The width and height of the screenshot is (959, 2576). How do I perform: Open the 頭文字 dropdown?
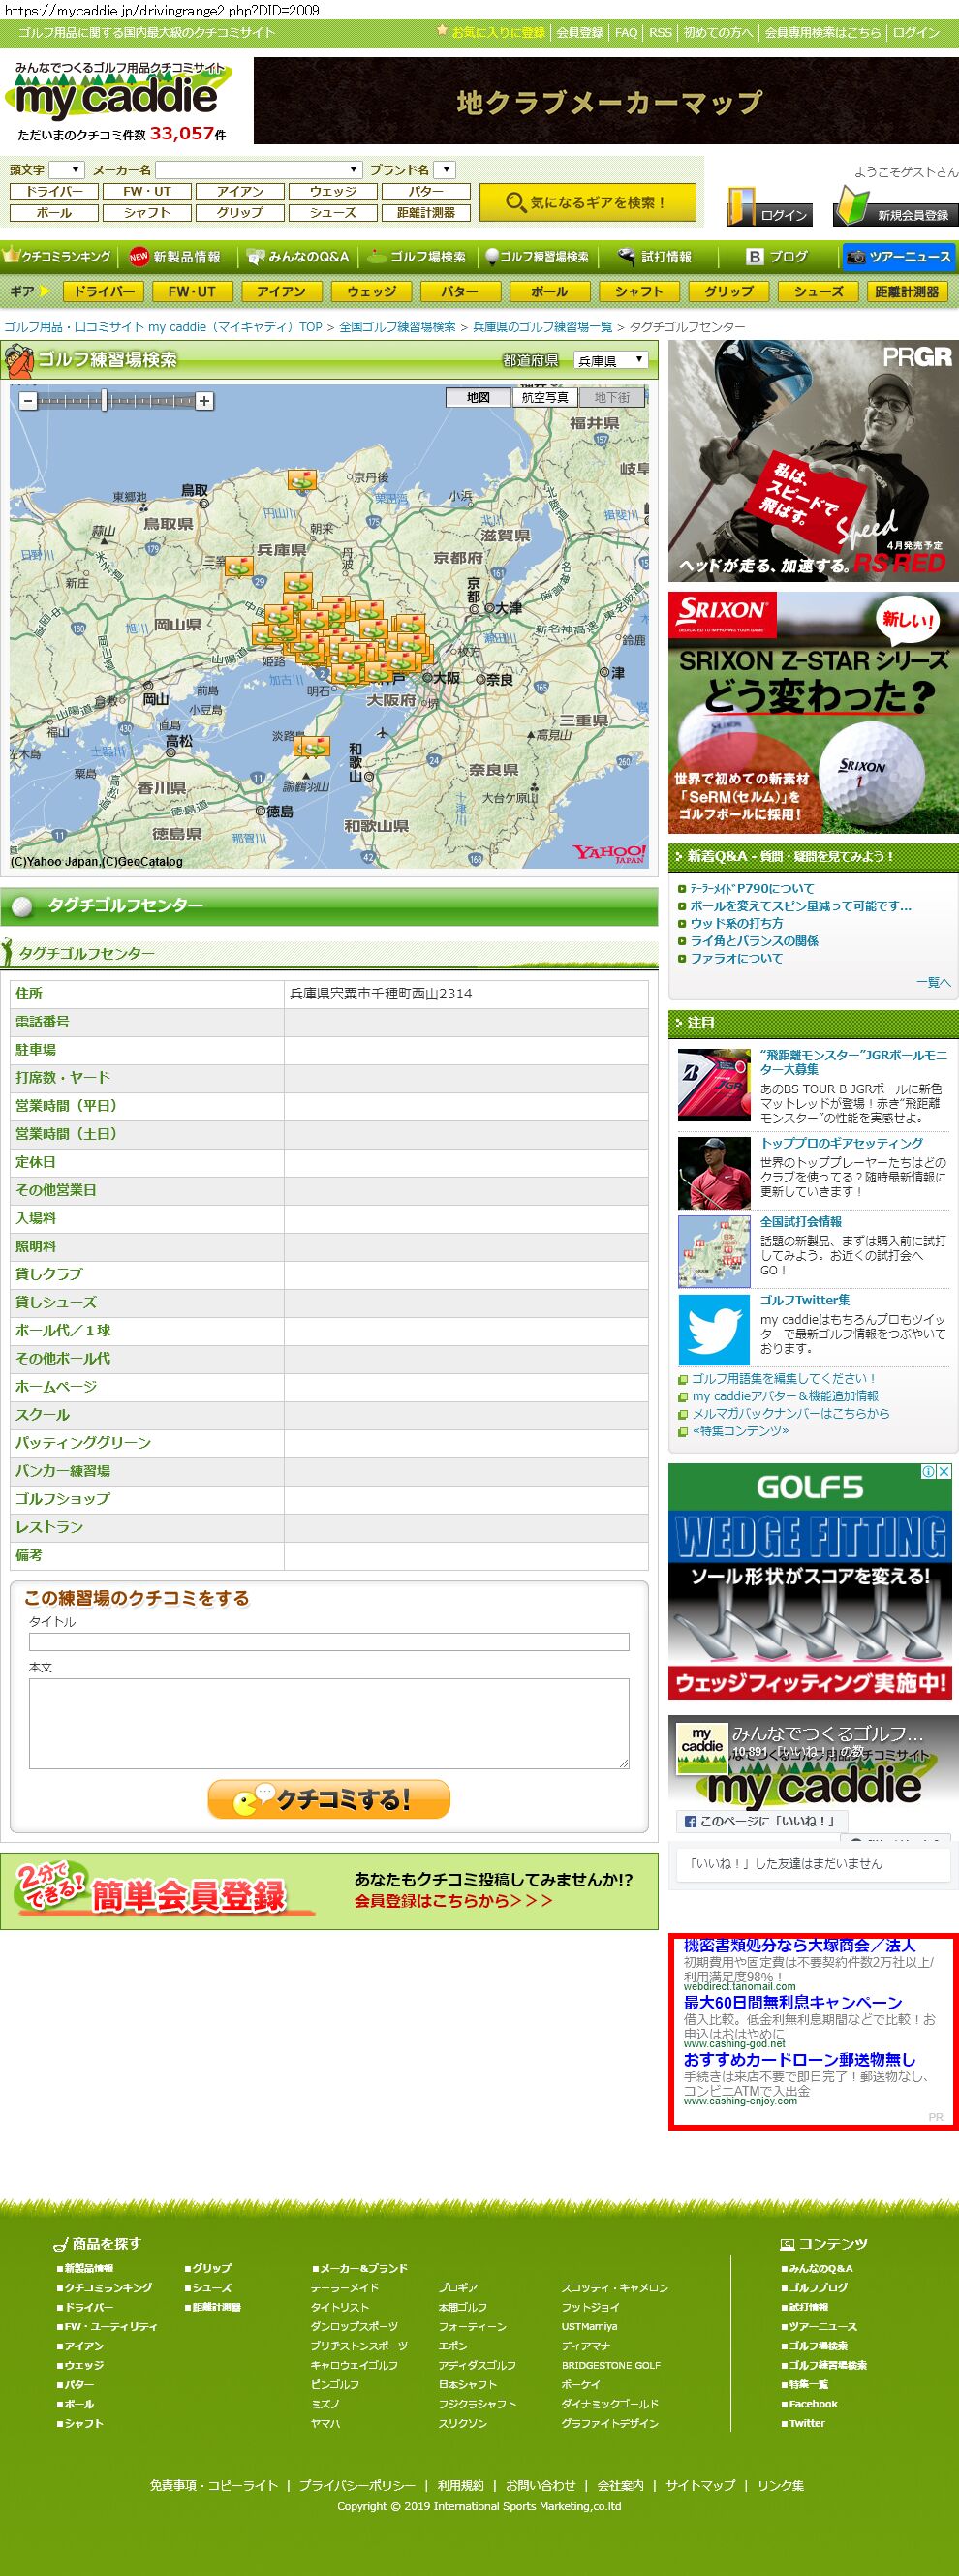(67, 170)
